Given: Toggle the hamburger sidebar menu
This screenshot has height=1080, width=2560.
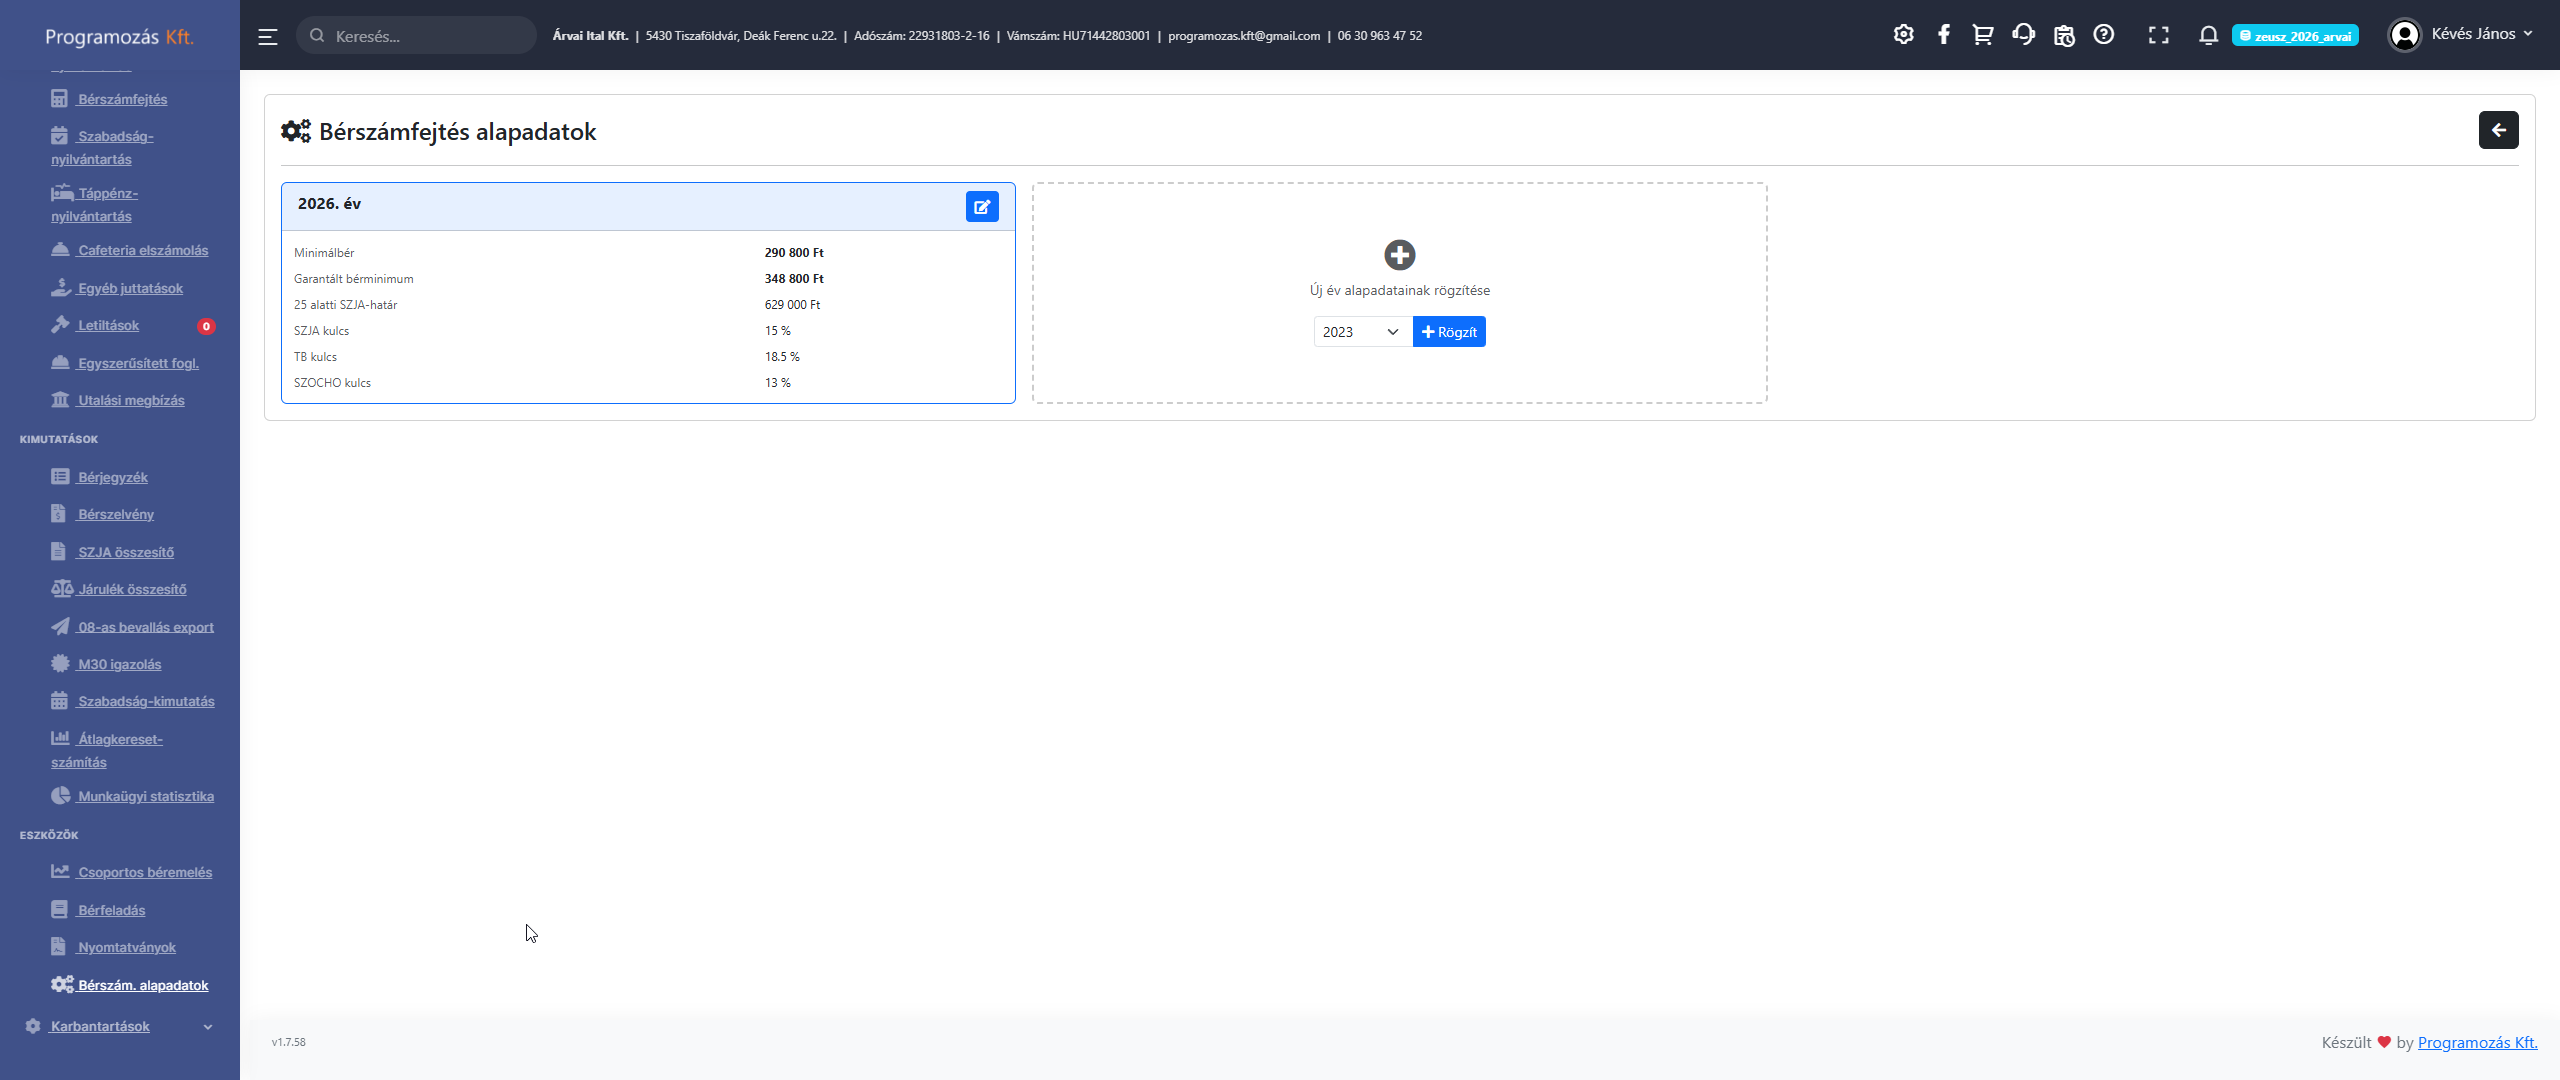Looking at the screenshot, I should (x=267, y=36).
